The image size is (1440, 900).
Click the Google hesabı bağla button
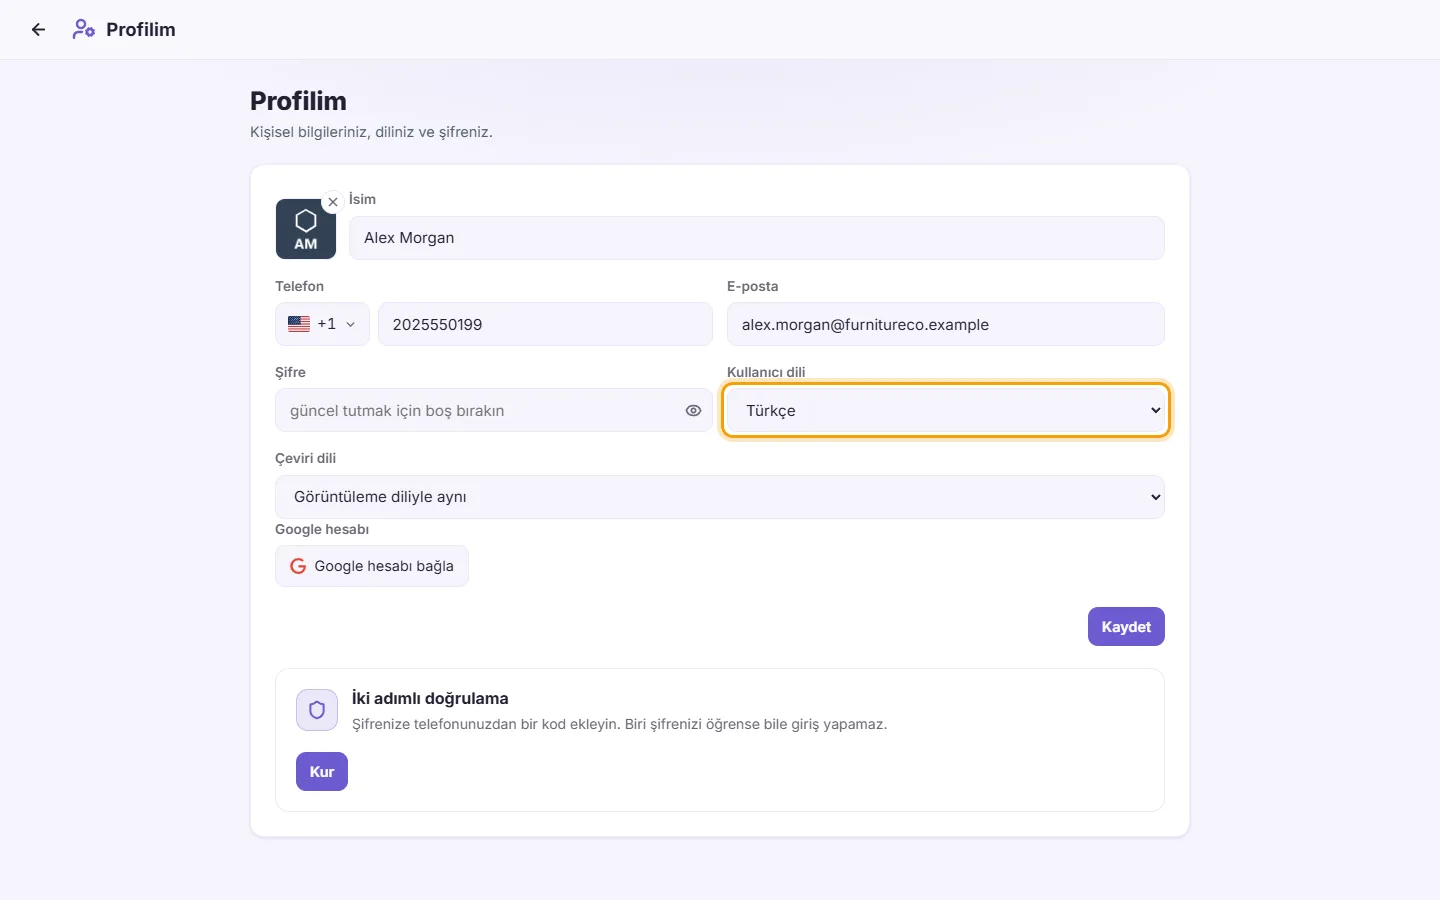tap(372, 566)
